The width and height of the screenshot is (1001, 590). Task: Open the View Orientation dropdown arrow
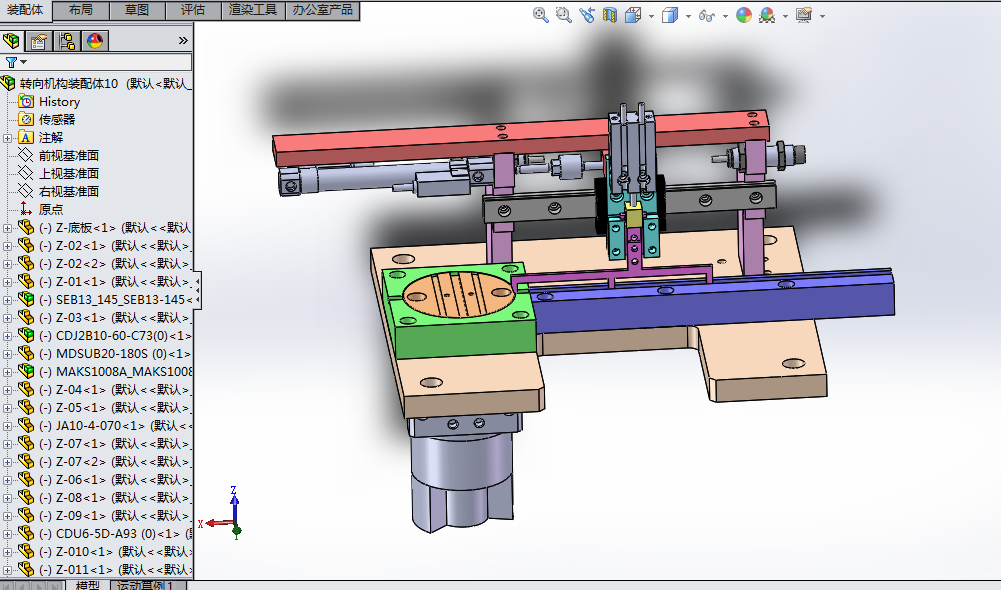[651, 16]
